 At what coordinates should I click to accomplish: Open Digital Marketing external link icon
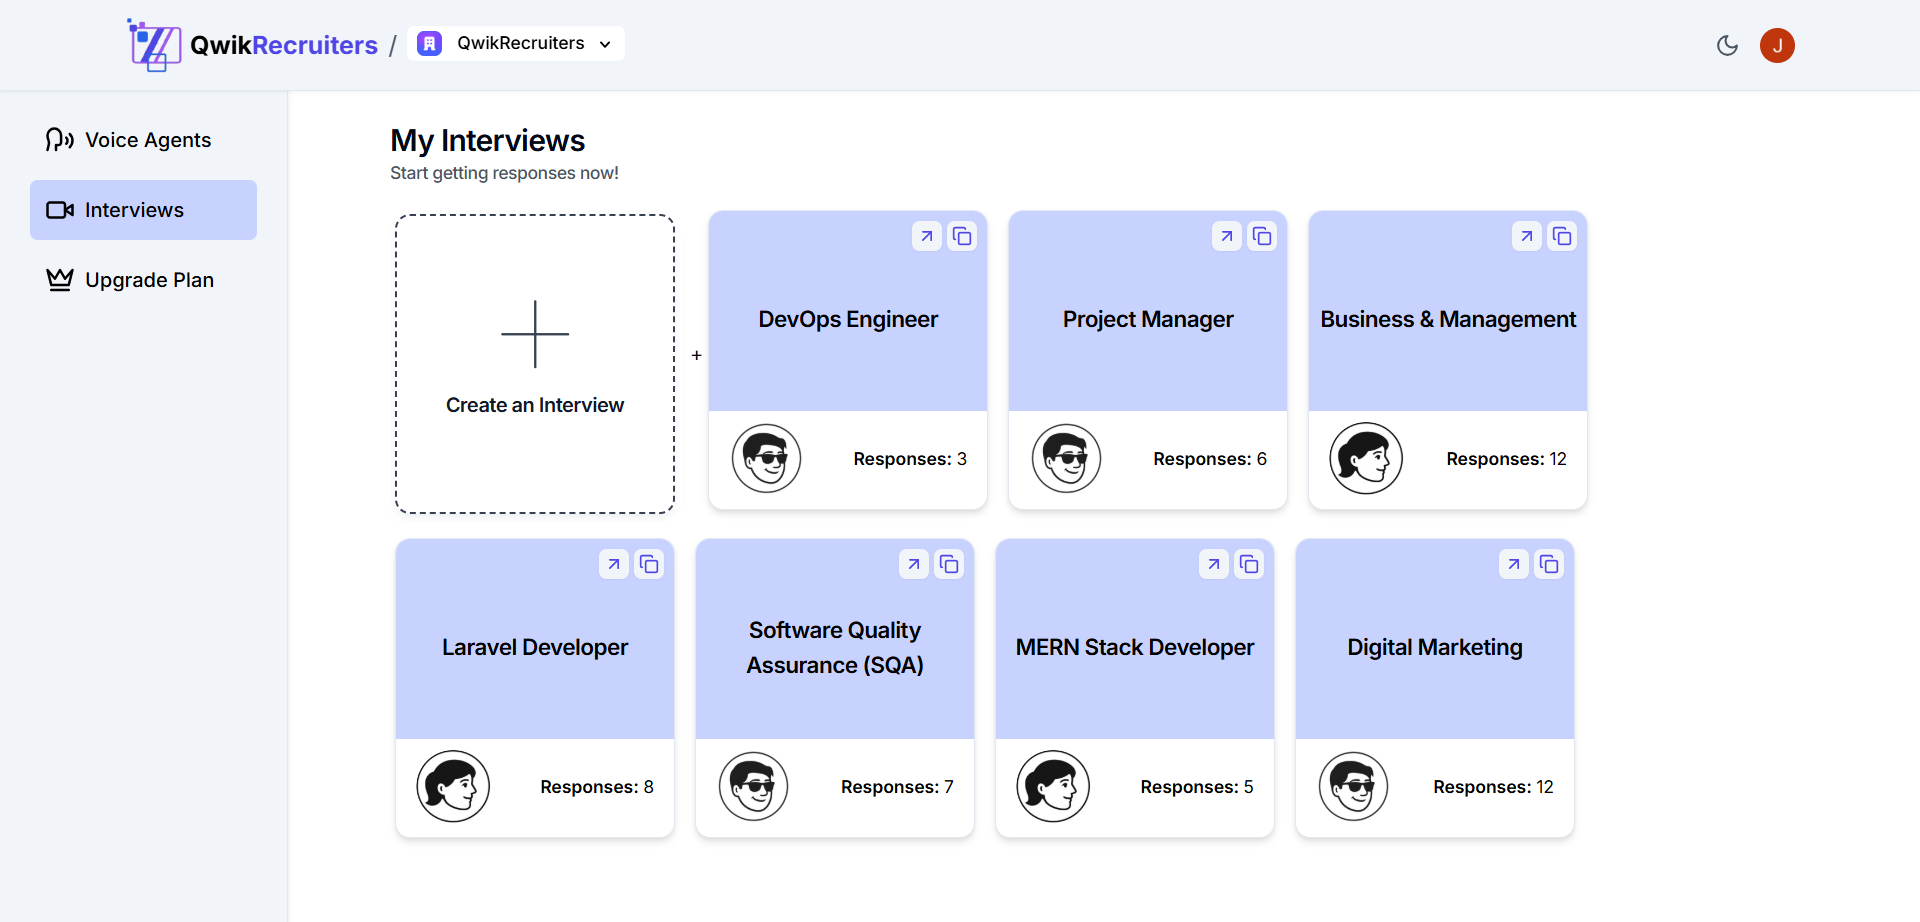click(1513, 564)
